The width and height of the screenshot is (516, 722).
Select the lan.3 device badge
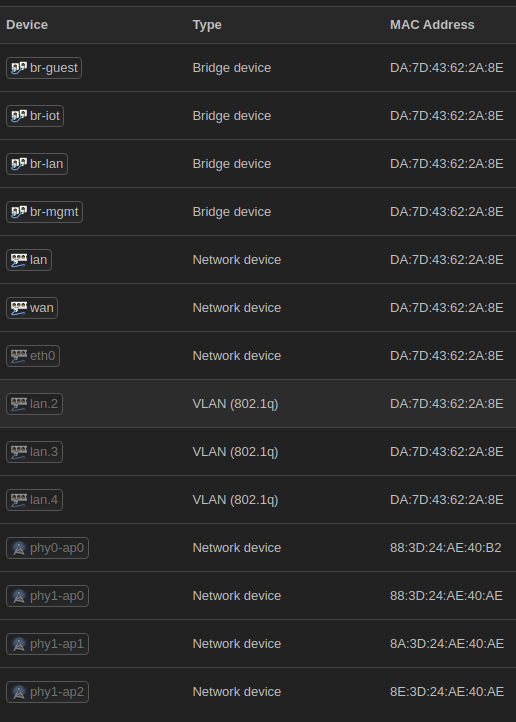pyautogui.click(x=35, y=452)
